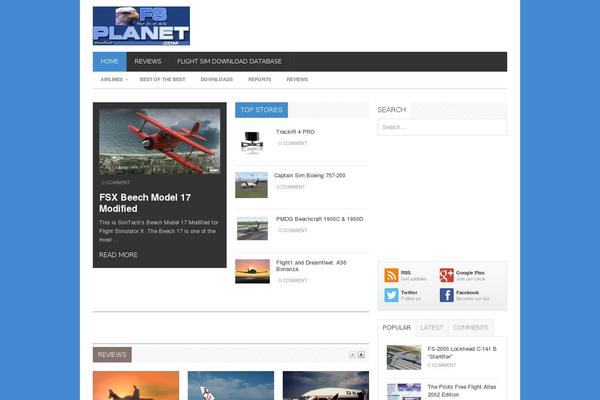The height and width of the screenshot is (400, 600).
Task: Go to previous review slider arrow
Action: (x=352, y=355)
